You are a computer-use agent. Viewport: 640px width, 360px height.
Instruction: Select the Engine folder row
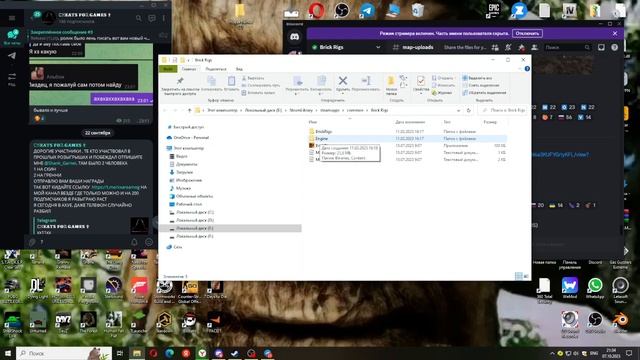pyautogui.click(x=407, y=138)
